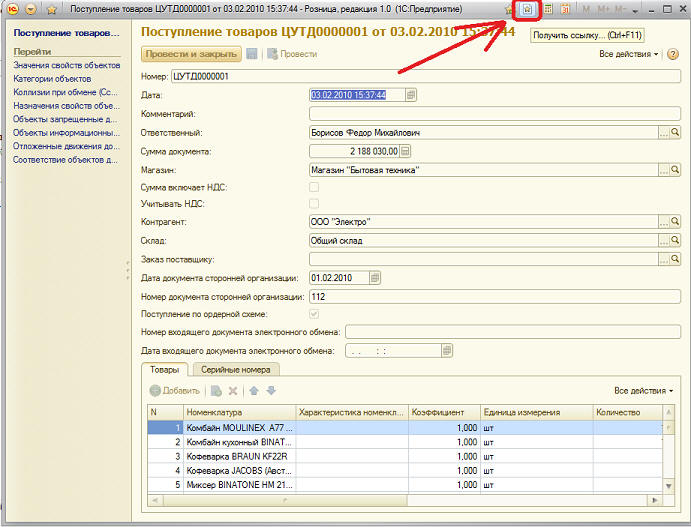
Task: Click the select (...) button for Магазин
Action: click(664, 170)
